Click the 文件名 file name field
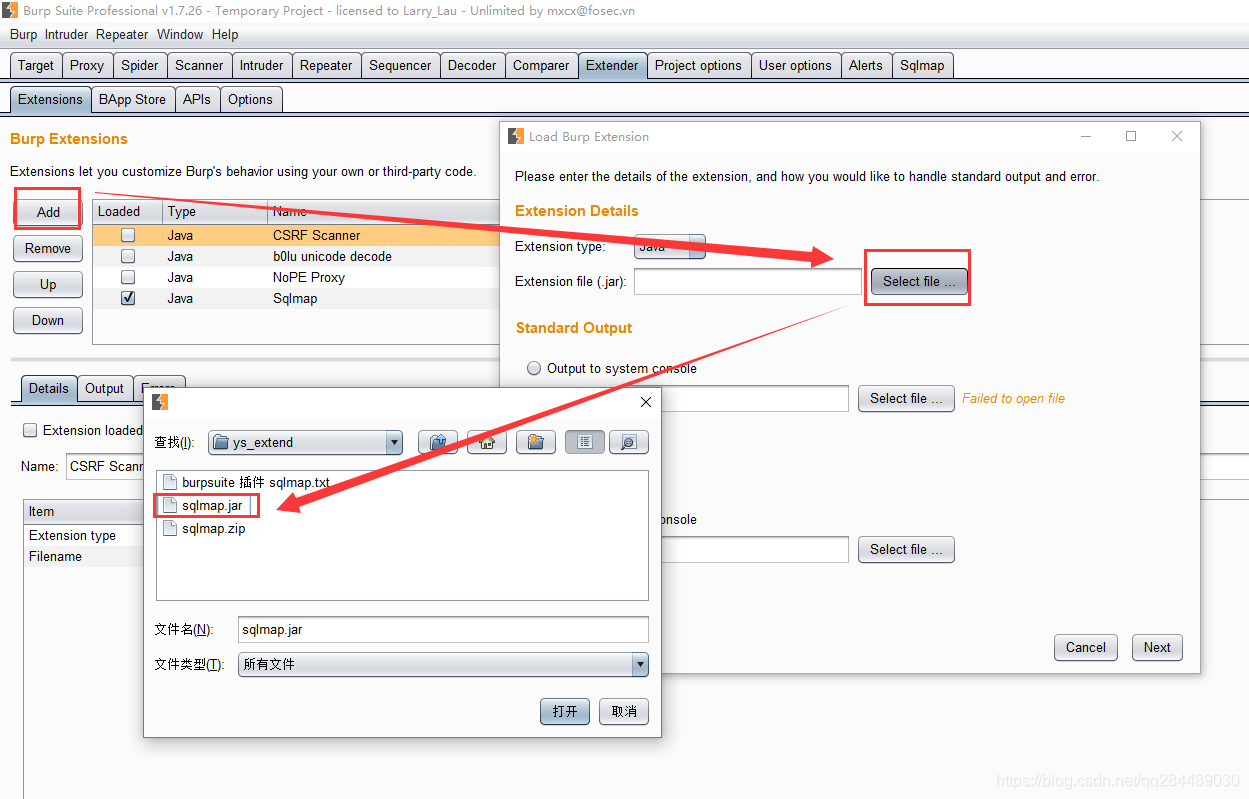This screenshot has width=1249, height=799. (x=443, y=629)
